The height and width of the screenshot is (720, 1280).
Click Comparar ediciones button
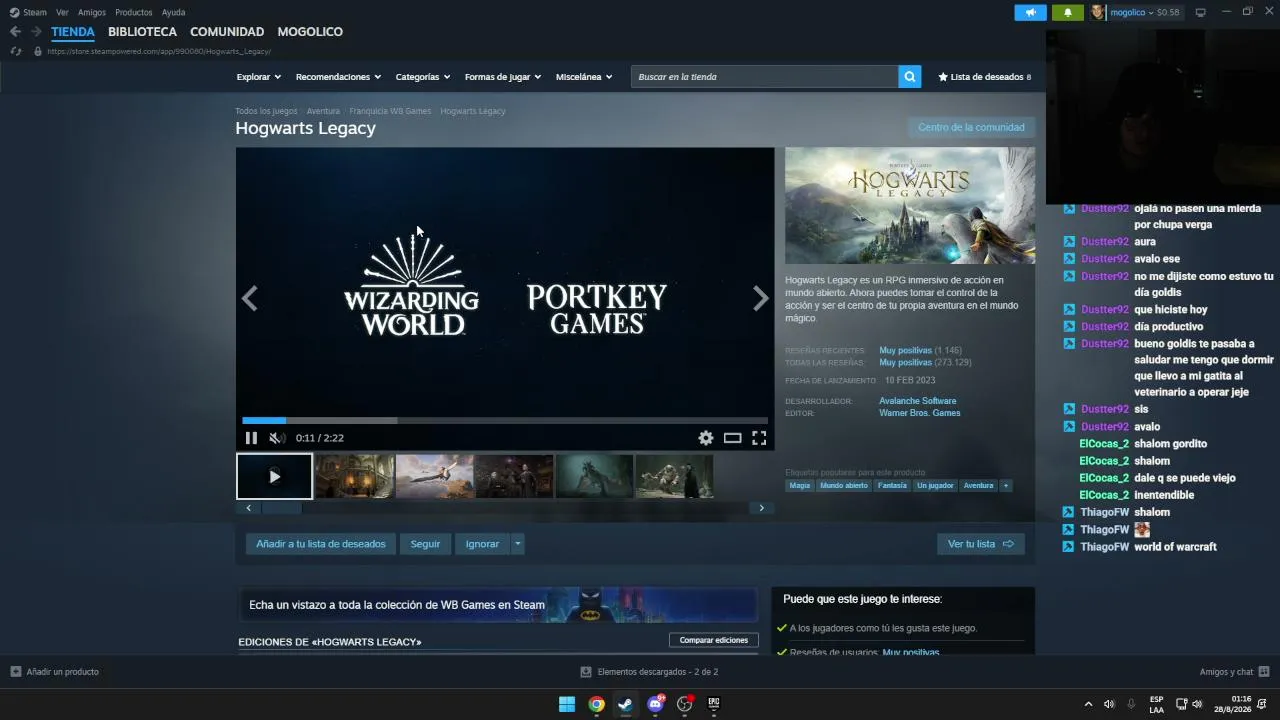coord(714,640)
